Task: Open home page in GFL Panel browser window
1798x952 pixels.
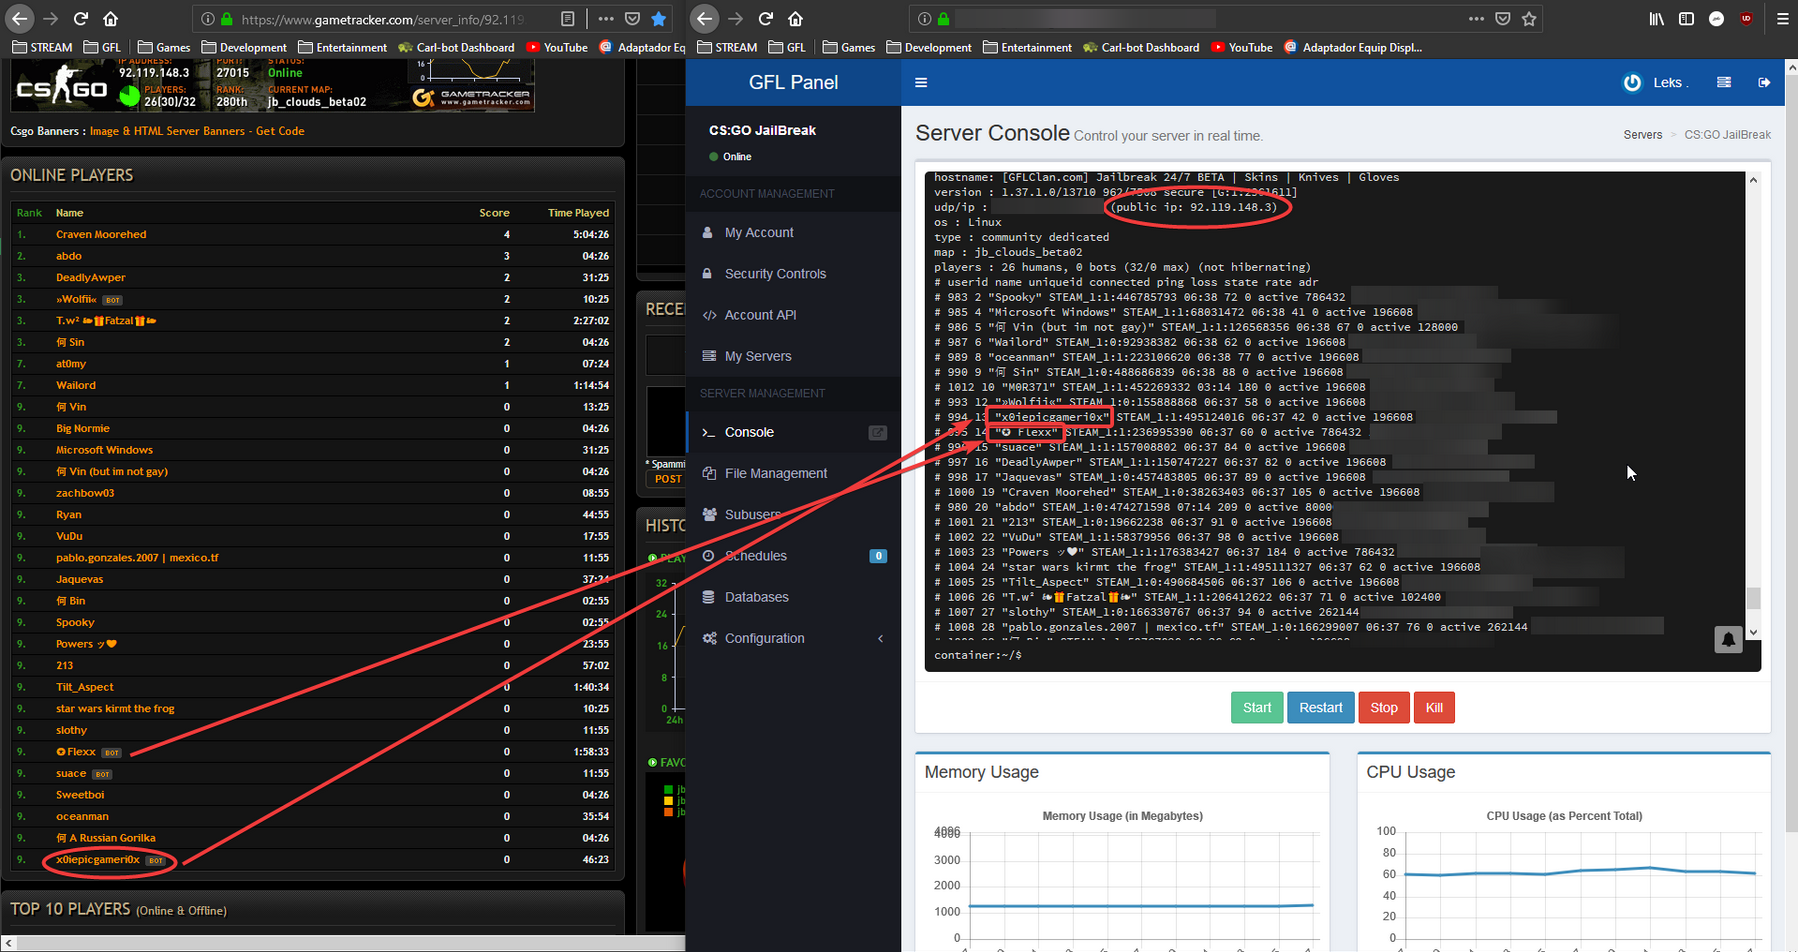Action: click(x=796, y=18)
